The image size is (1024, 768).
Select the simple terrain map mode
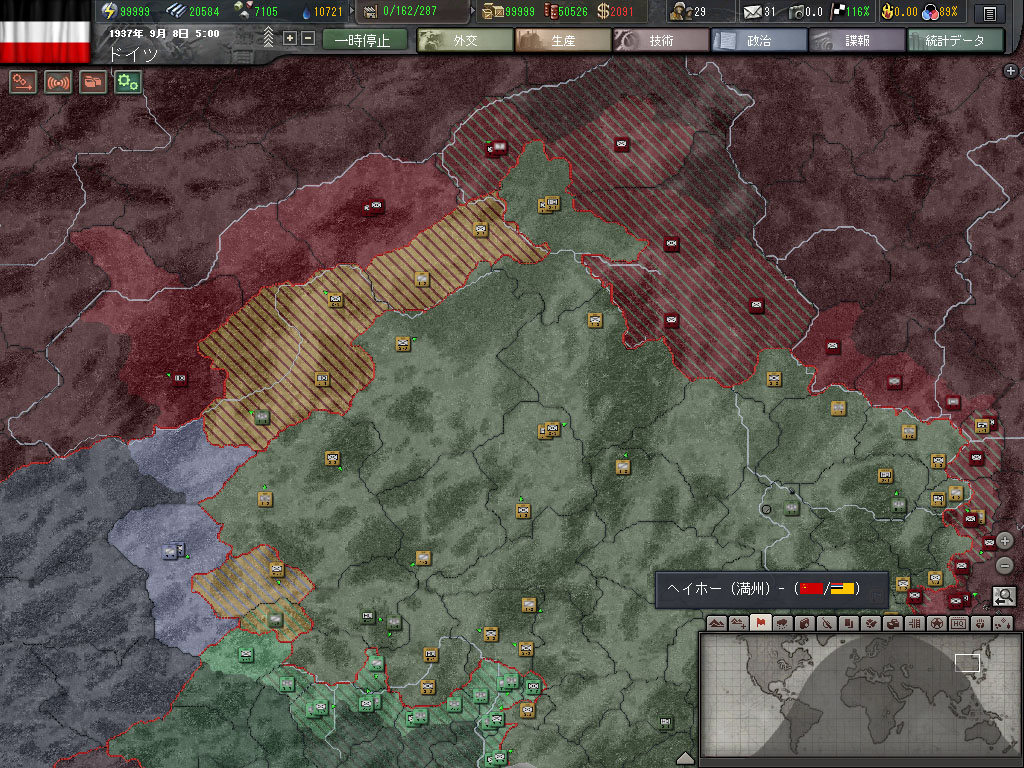(739, 624)
